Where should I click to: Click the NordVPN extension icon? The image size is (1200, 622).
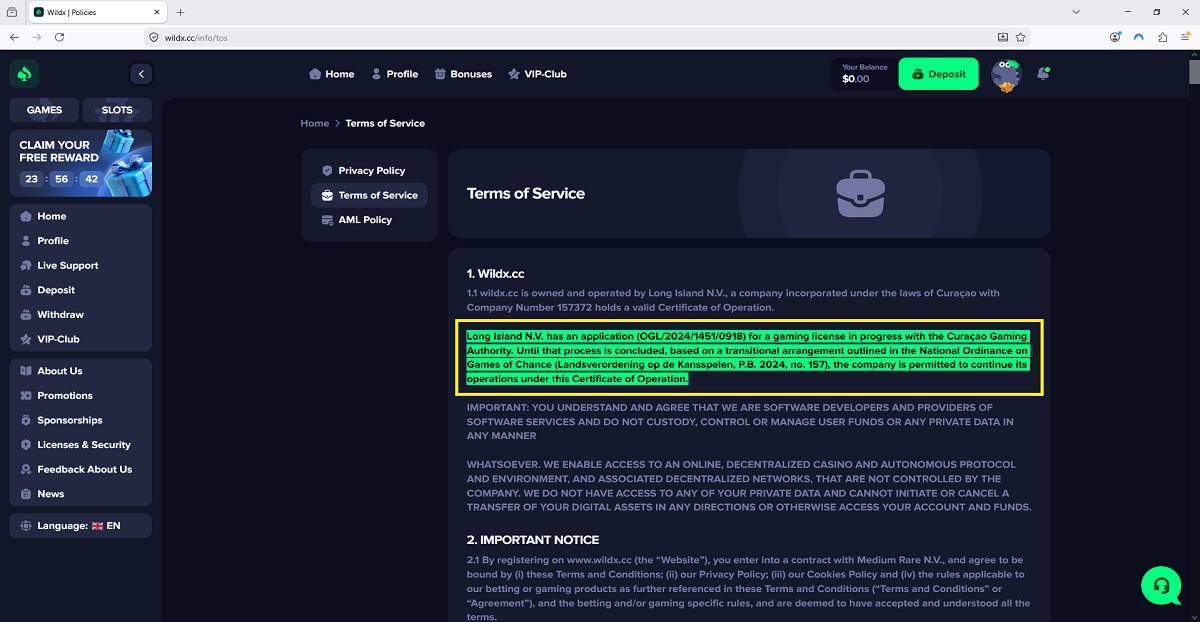pos(1139,37)
